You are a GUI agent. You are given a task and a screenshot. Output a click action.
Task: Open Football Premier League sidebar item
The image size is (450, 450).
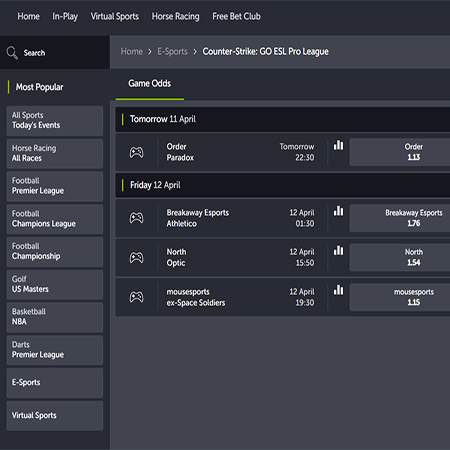pos(55,186)
